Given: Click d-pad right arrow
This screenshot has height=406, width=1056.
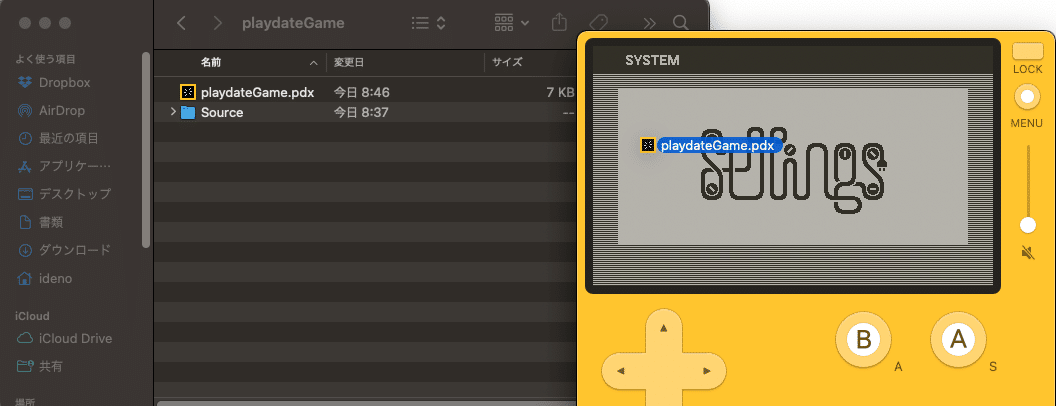Looking at the screenshot, I should coord(706,370).
